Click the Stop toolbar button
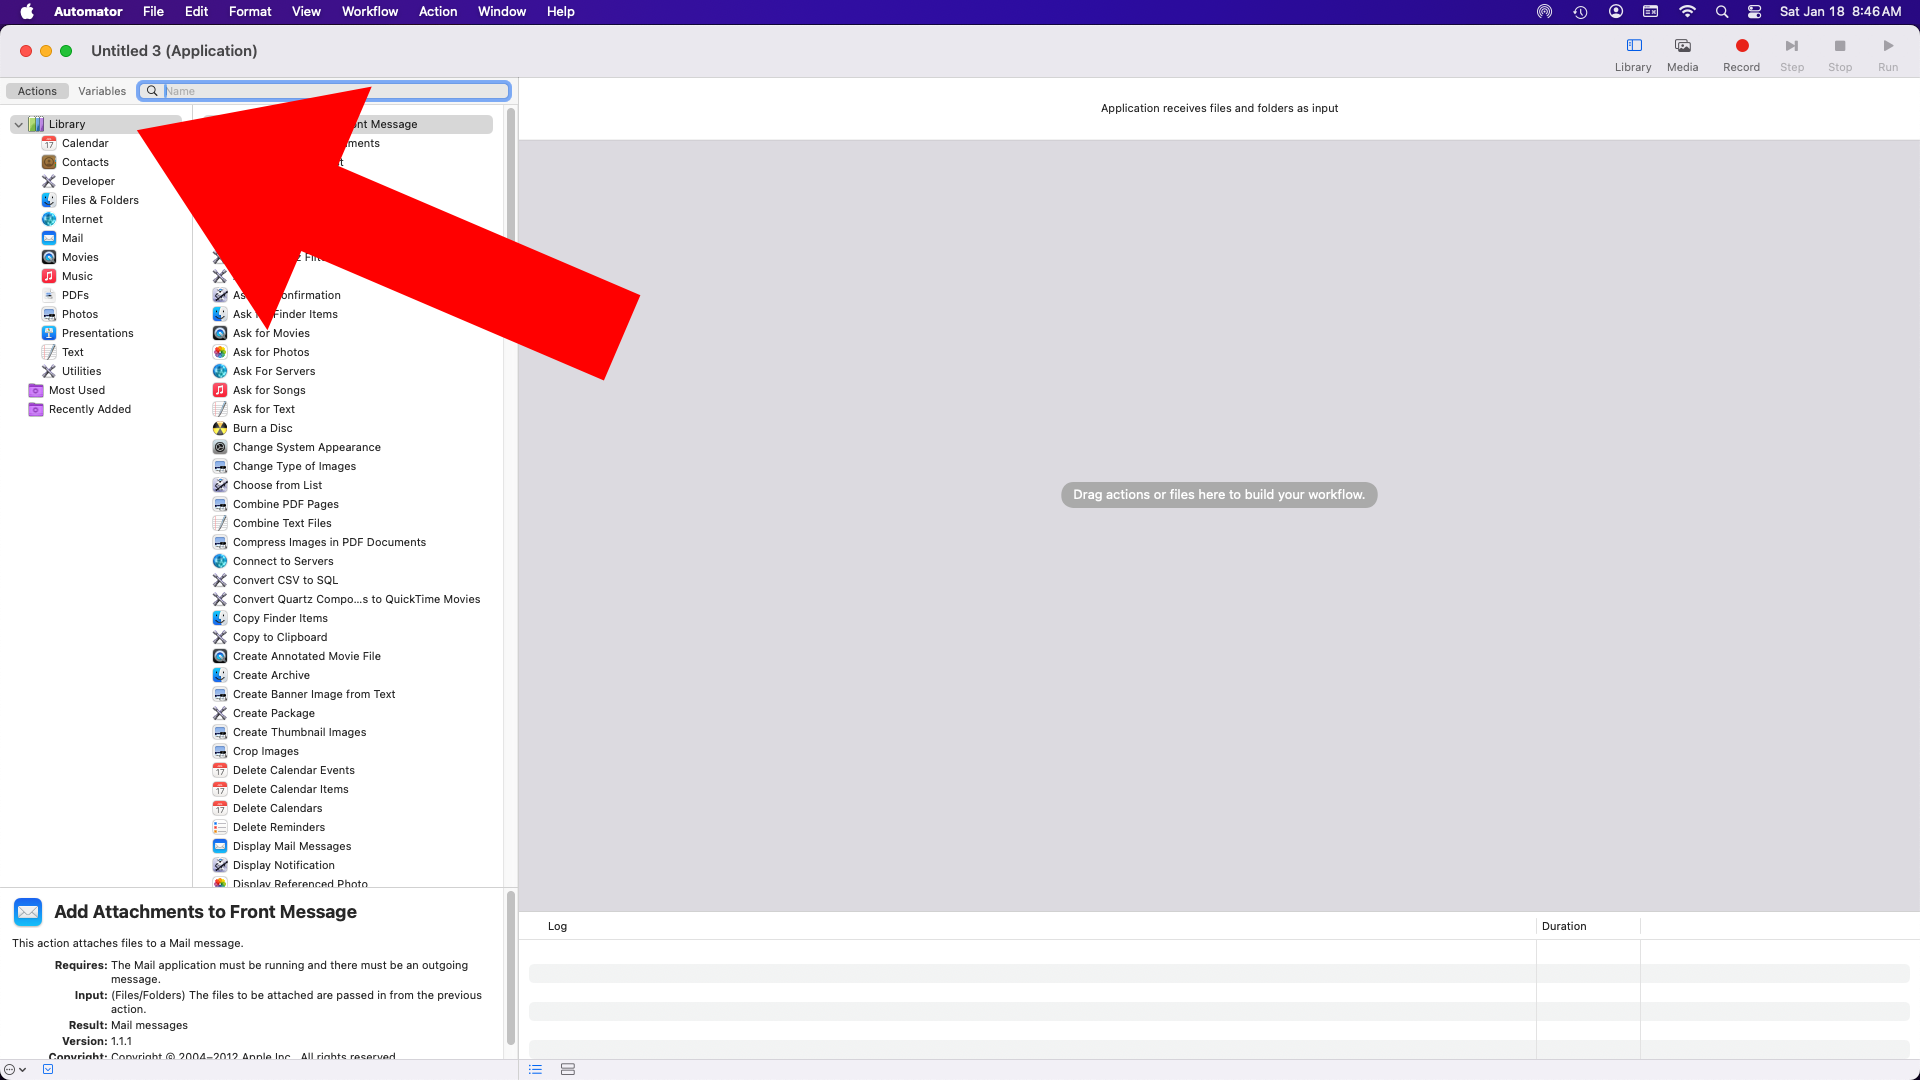1920x1080 pixels. pyautogui.click(x=1839, y=55)
